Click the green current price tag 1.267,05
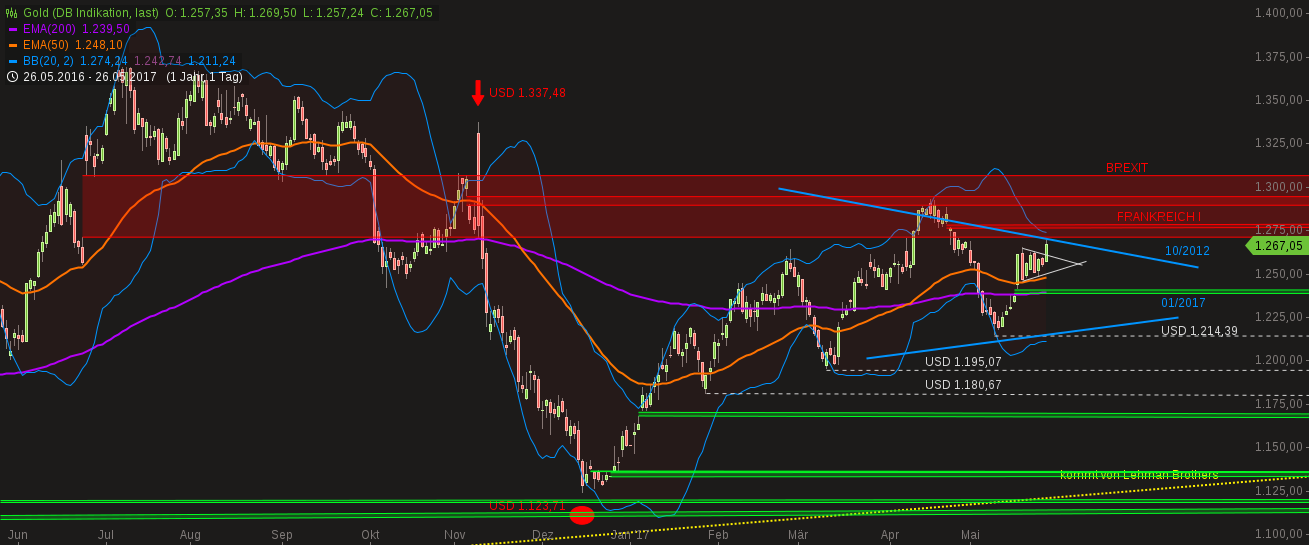 pyautogui.click(x=1276, y=246)
